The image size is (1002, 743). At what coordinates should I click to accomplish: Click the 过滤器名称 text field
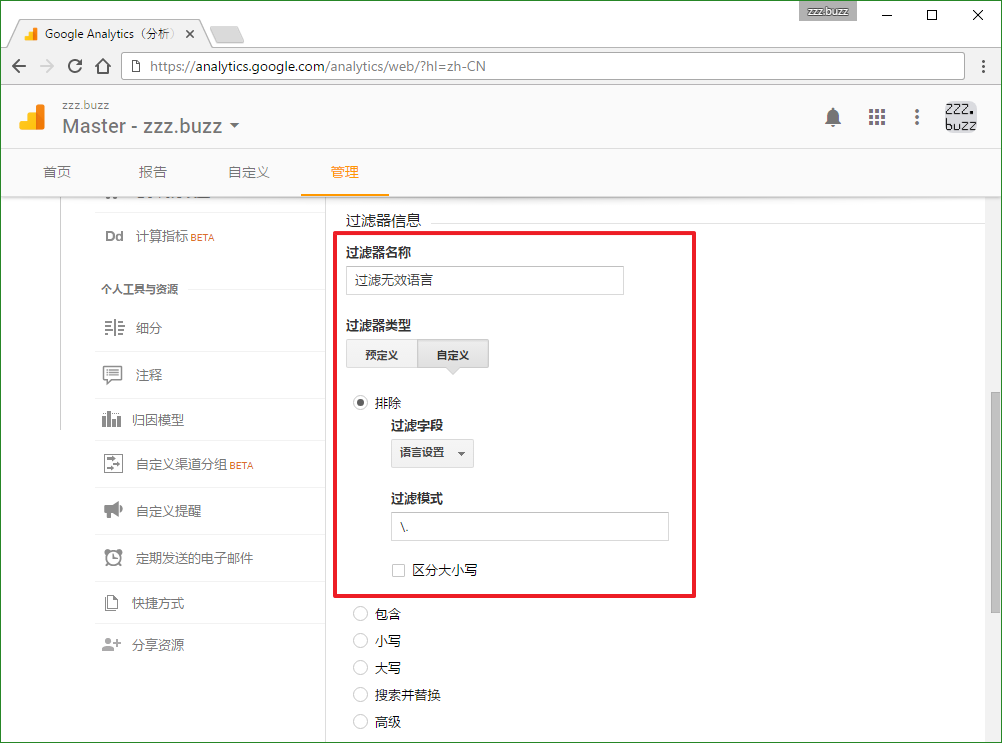pos(484,280)
